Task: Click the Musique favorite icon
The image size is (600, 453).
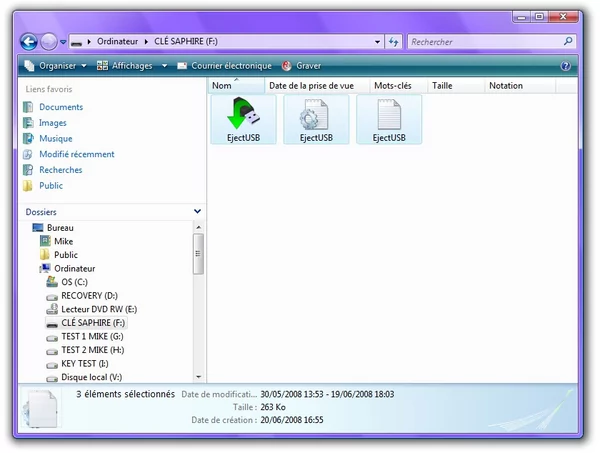Action: (28, 139)
